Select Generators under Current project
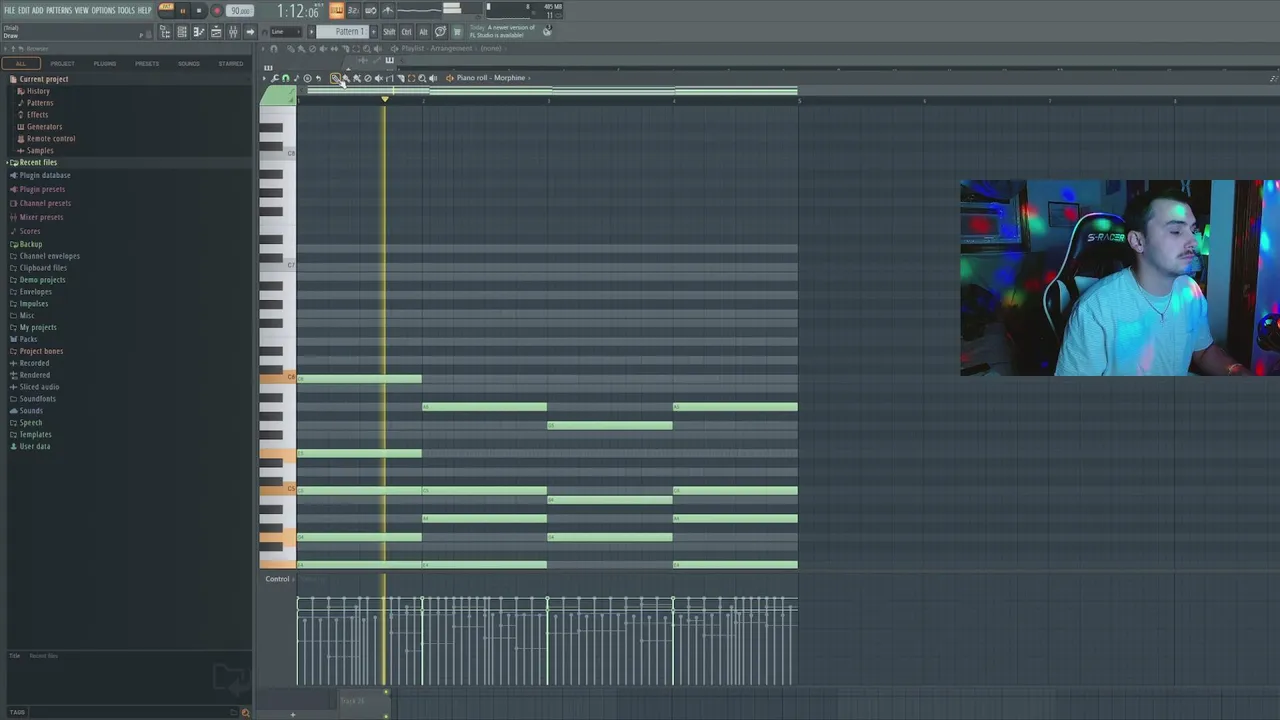The width and height of the screenshot is (1280, 720). 44,127
